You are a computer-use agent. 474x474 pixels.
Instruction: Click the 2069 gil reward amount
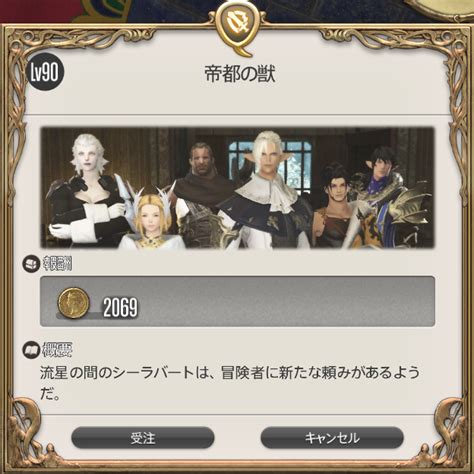(120, 307)
